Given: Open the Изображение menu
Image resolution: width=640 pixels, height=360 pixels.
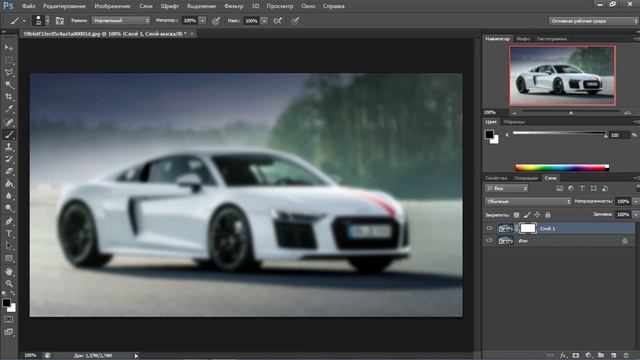Looking at the screenshot, I should [x=112, y=6].
